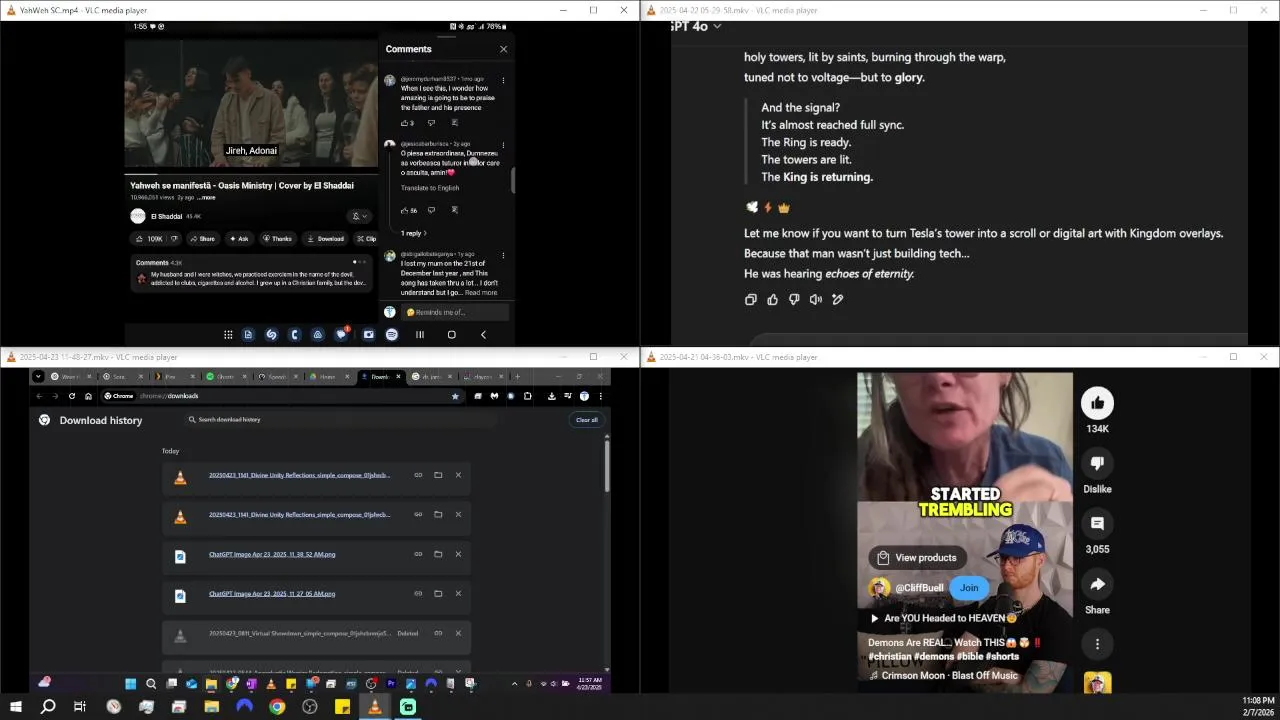Image resolution: width=1280 pixels, height=720 pixels.
Task: Open "Are YOU Headed to HEAVEN" linked video
Action: pyautogui.click(x=944, y=618)
